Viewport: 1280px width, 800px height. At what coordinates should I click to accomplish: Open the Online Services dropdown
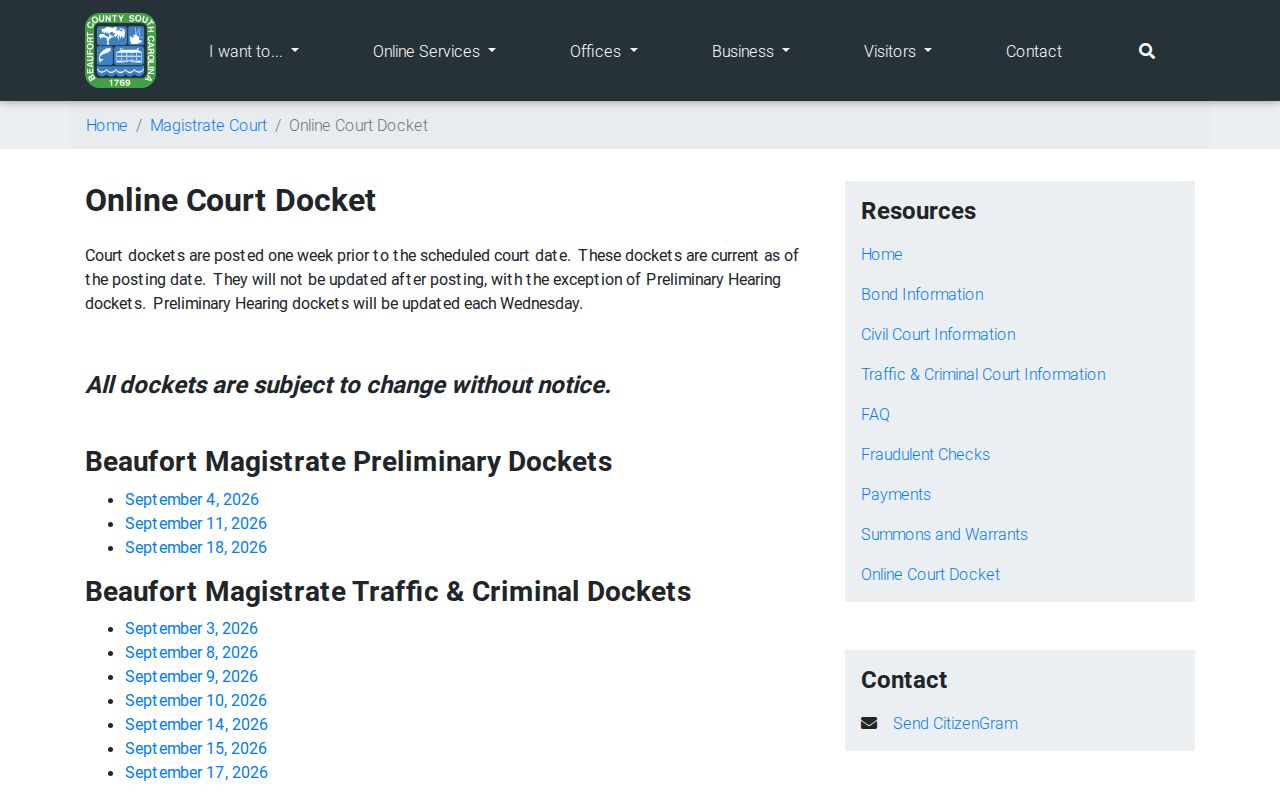434,51
